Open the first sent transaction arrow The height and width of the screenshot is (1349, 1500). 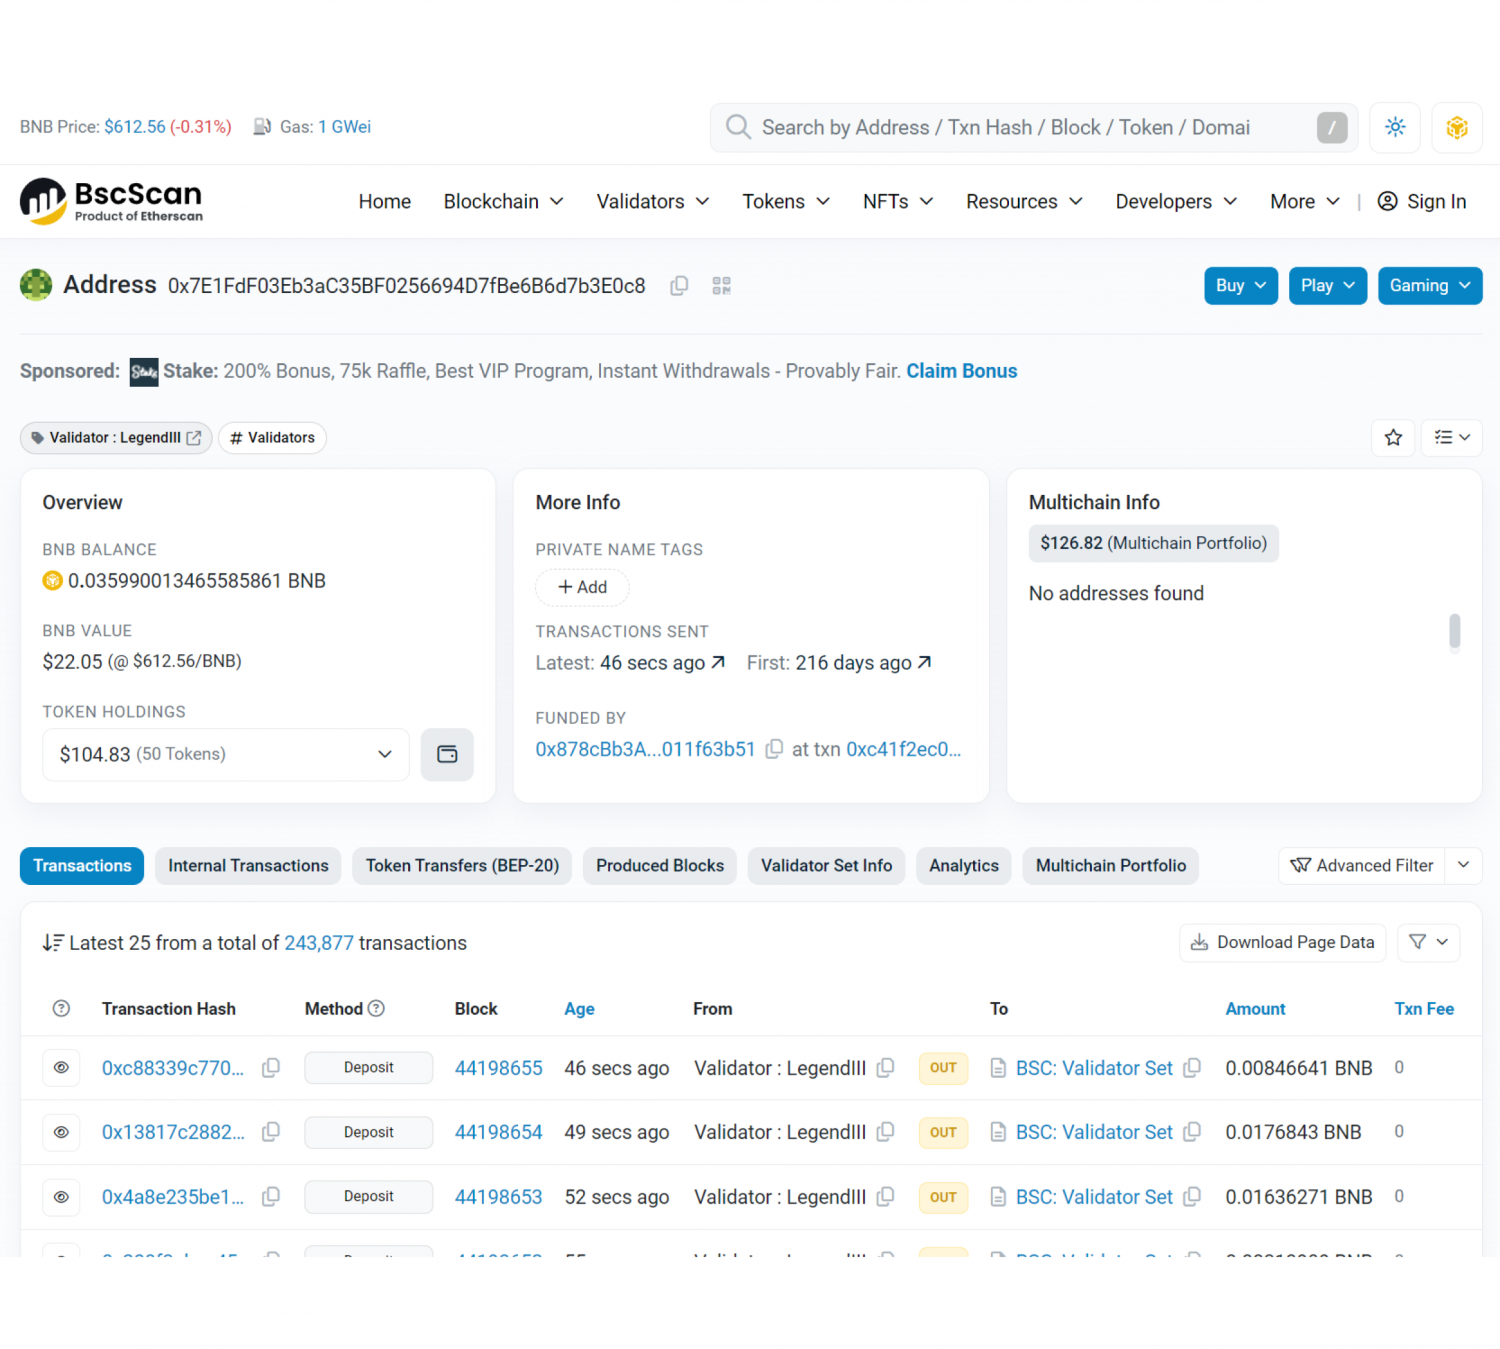924,662
